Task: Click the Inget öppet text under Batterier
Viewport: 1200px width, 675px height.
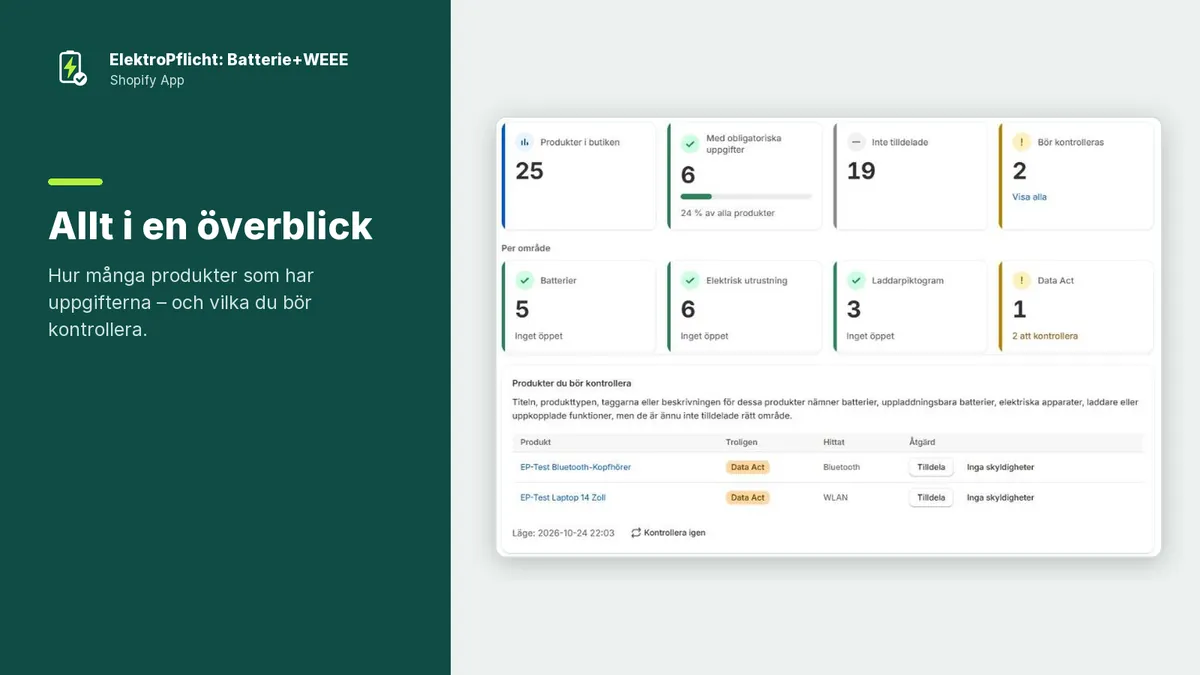Action: (539, 336)
